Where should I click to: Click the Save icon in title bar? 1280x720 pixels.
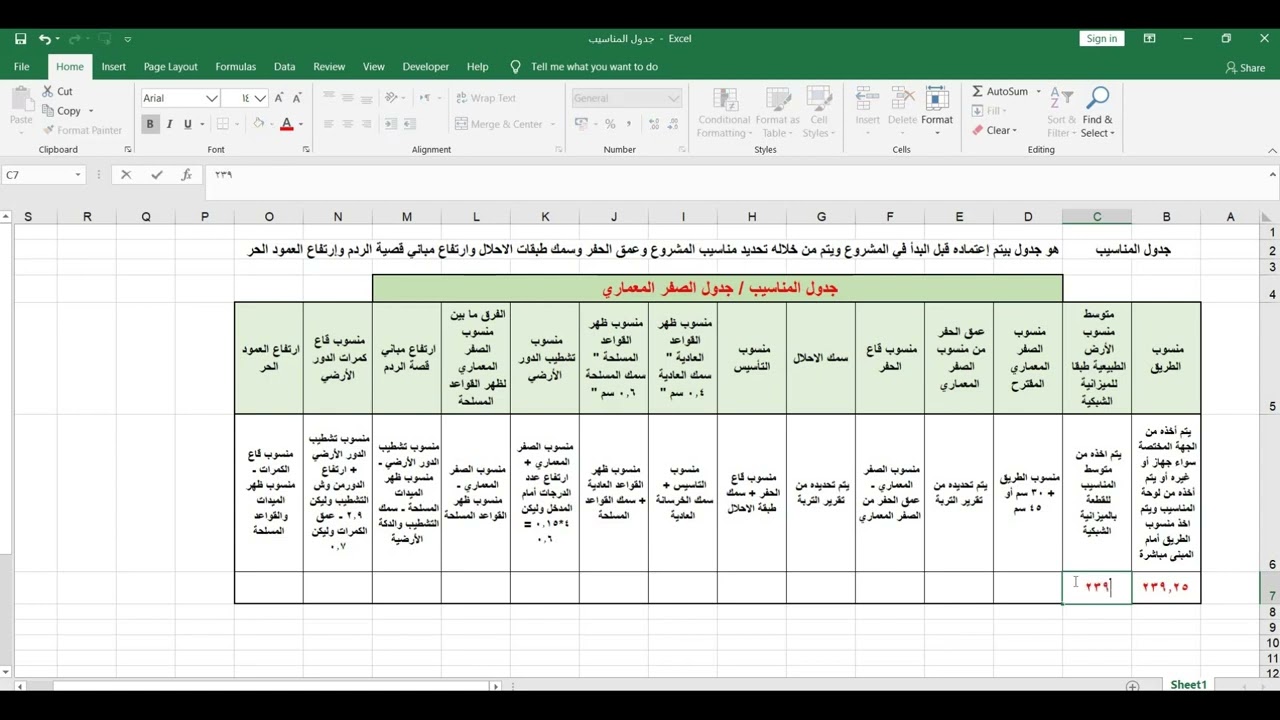coord(20,39)
